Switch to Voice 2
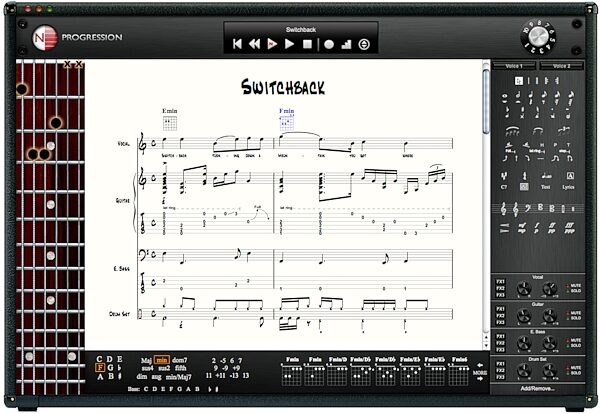The width and height of the screenshot is (600, 414). click(561, 66)
